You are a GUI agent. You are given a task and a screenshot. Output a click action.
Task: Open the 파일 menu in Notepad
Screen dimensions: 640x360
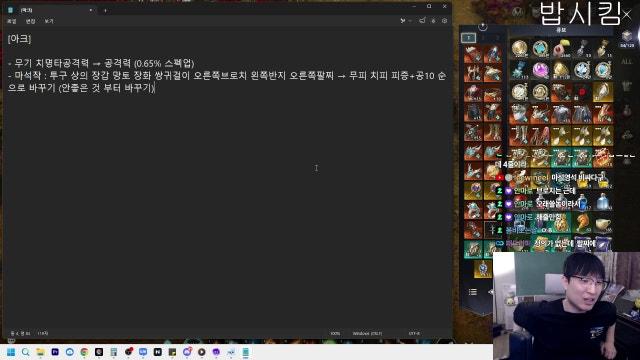(12, 21)
